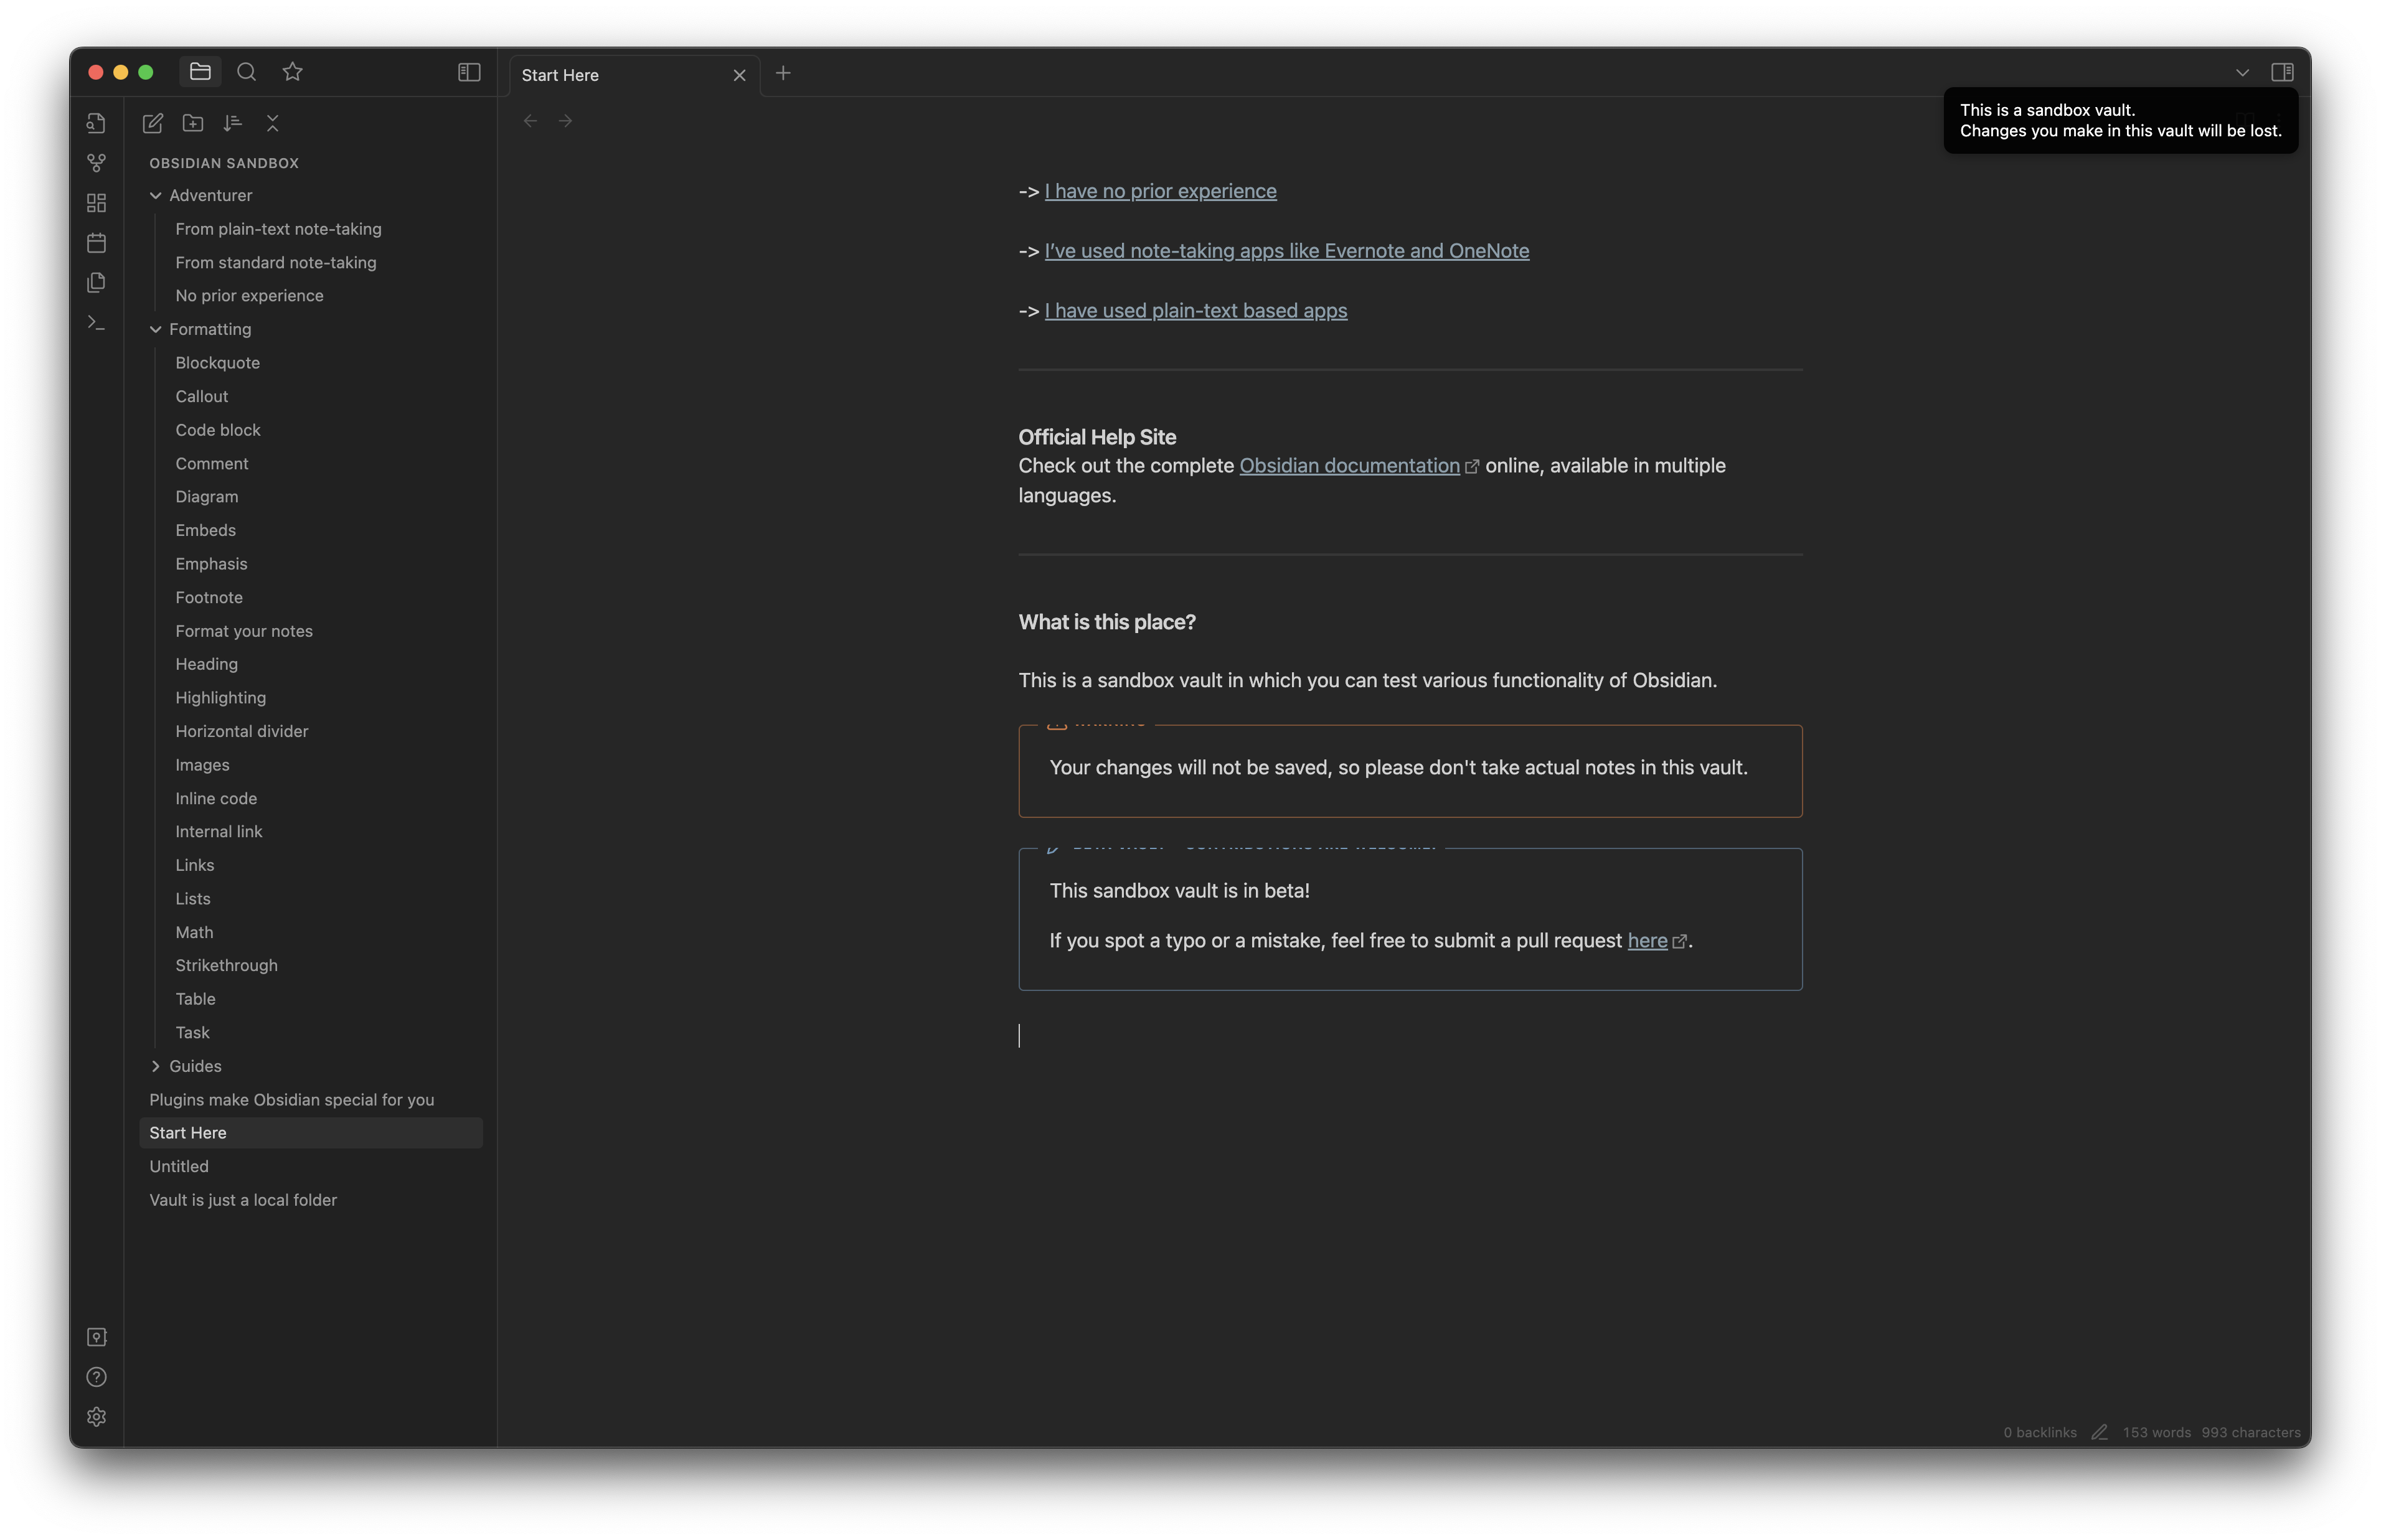Click the 'I have no prior experience' link
Image resolution: width=2381 pixels, height=1540 pixels.
pos(1160,191)
